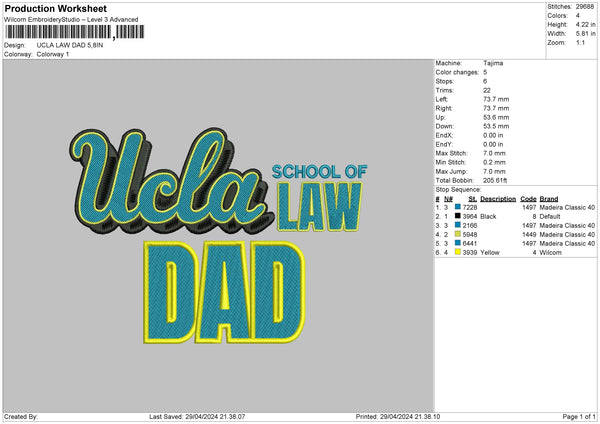Click the Stops label in machine info
Image resolution: width=600 pixels, height=424 pixels.
pyautogui.click(x=445, y=82)
